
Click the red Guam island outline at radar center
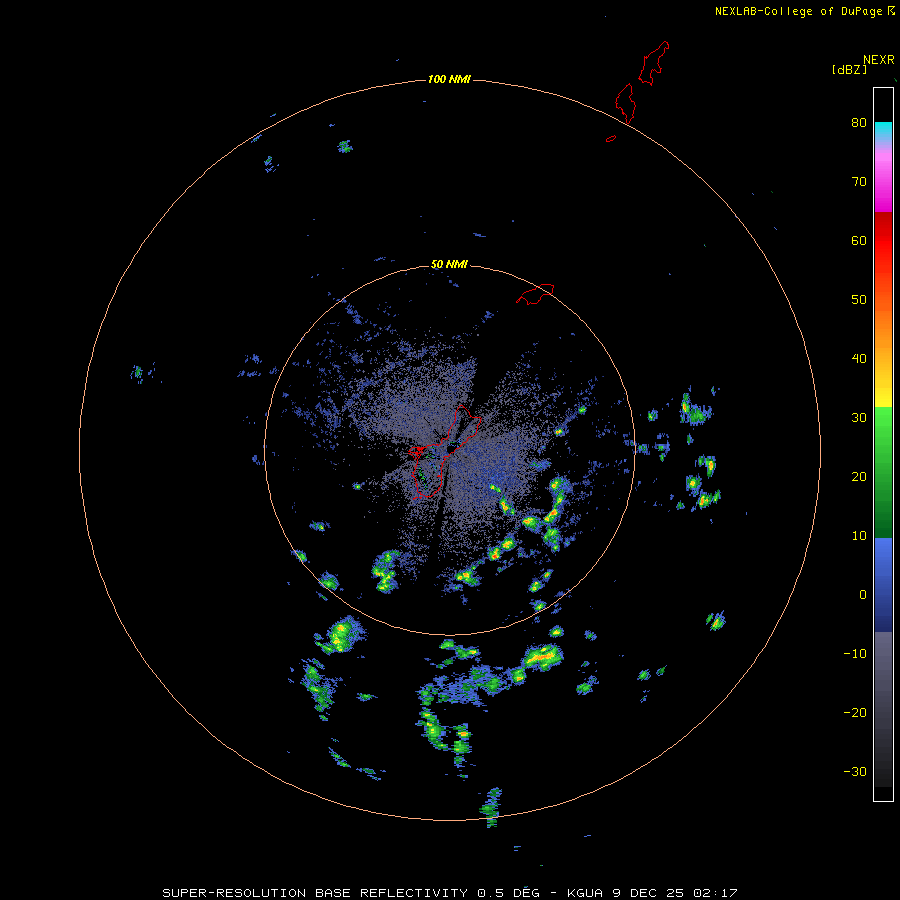click(x=445, y=452)
